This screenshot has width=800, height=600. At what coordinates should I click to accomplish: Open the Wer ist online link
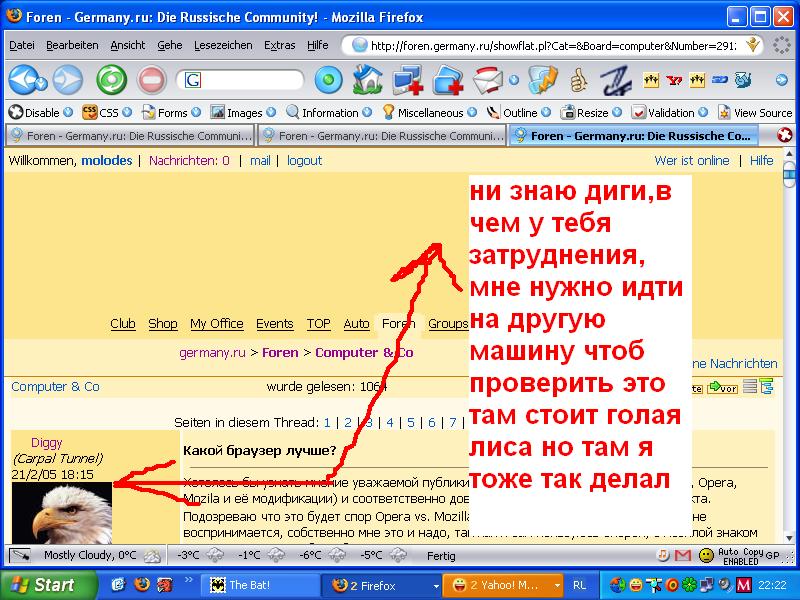coord(692,161)
